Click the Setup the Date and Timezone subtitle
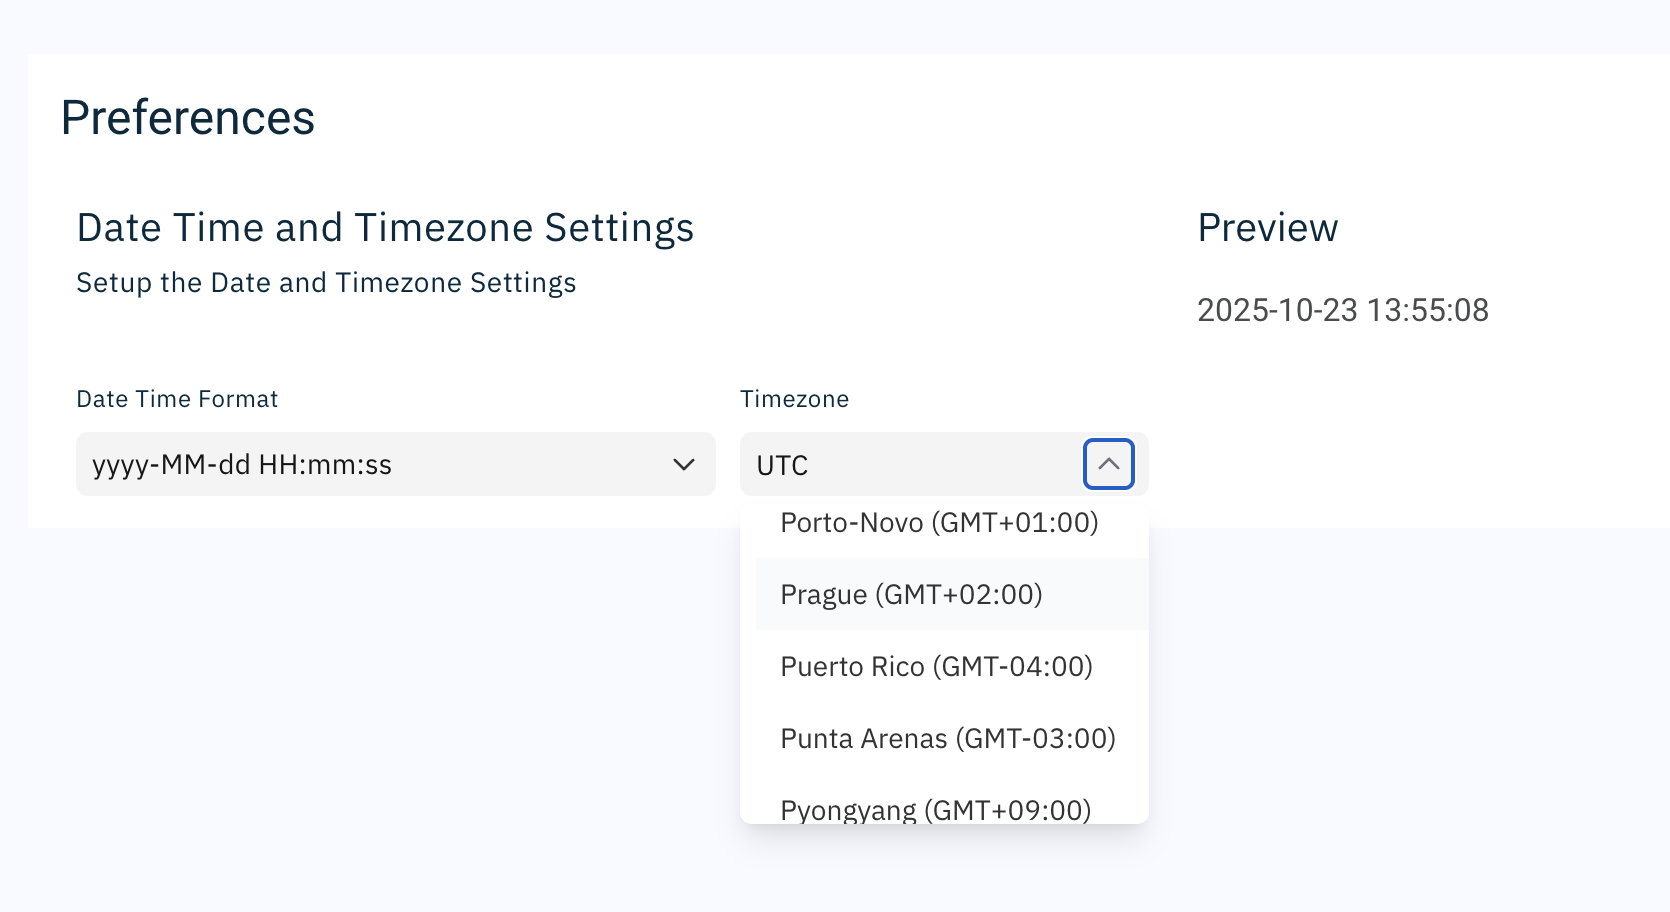1670x912 pixels. [326, 283]
